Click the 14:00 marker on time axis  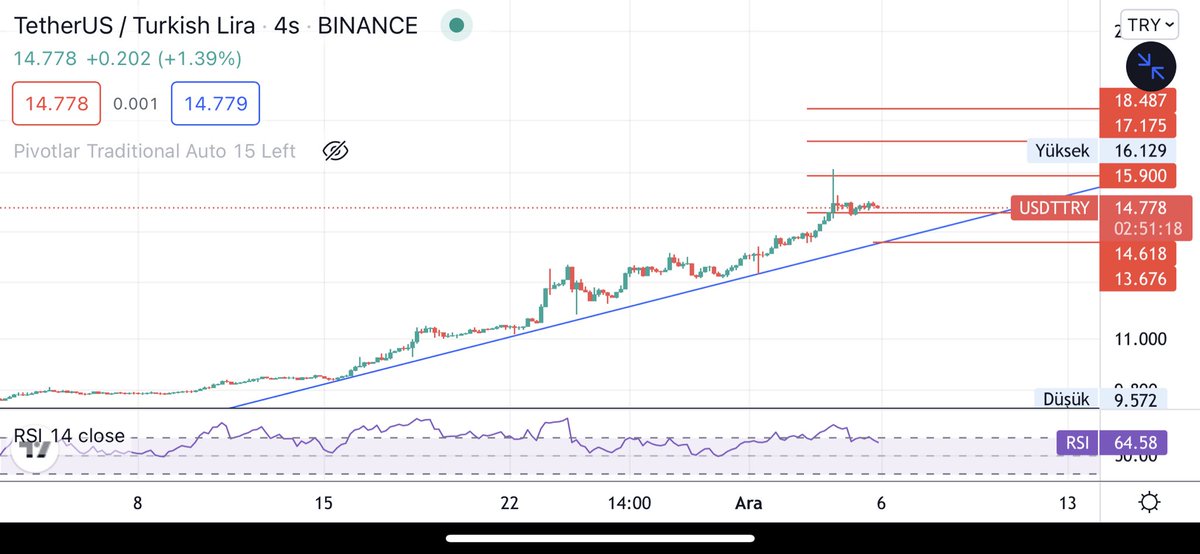(627, 502)
